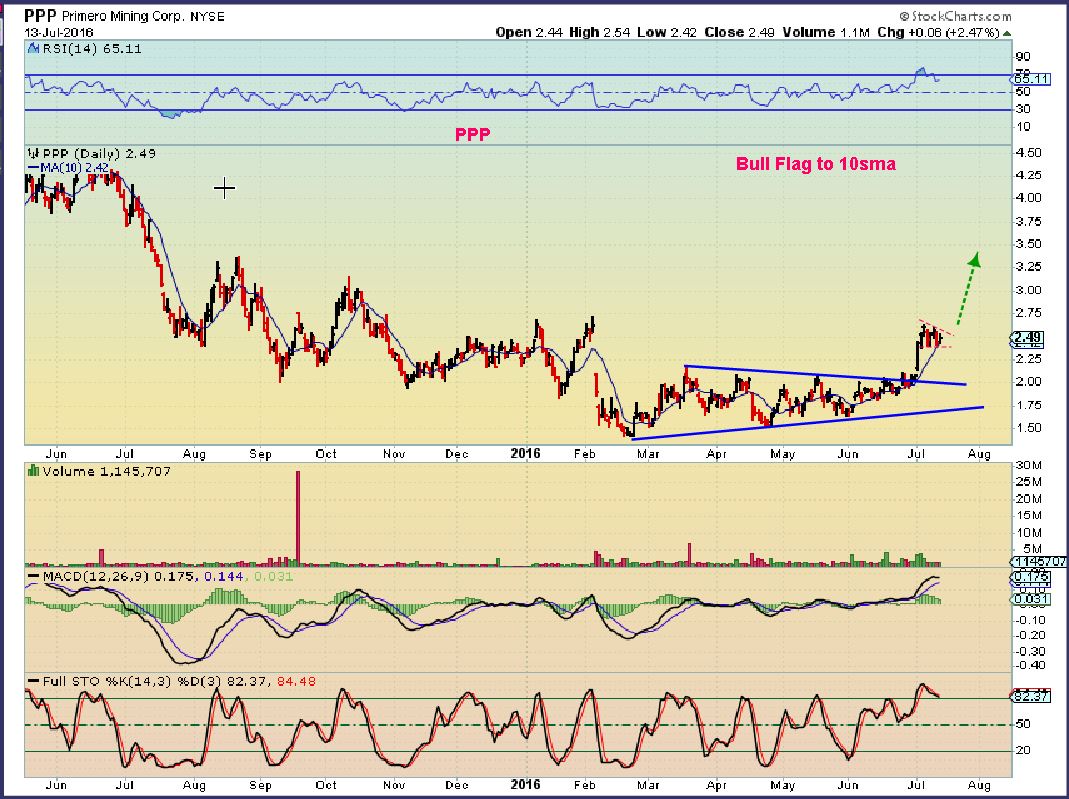Viewport: 1069px width, 799px height.
Task: Click the tall red volume spike bar
Action: pos(298,518)
